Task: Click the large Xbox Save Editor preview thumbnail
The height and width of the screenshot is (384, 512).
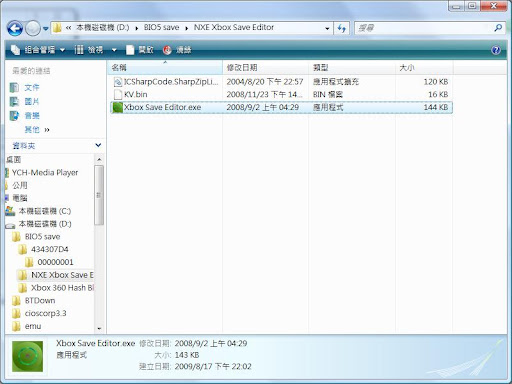Action: (x=27, y=356)
